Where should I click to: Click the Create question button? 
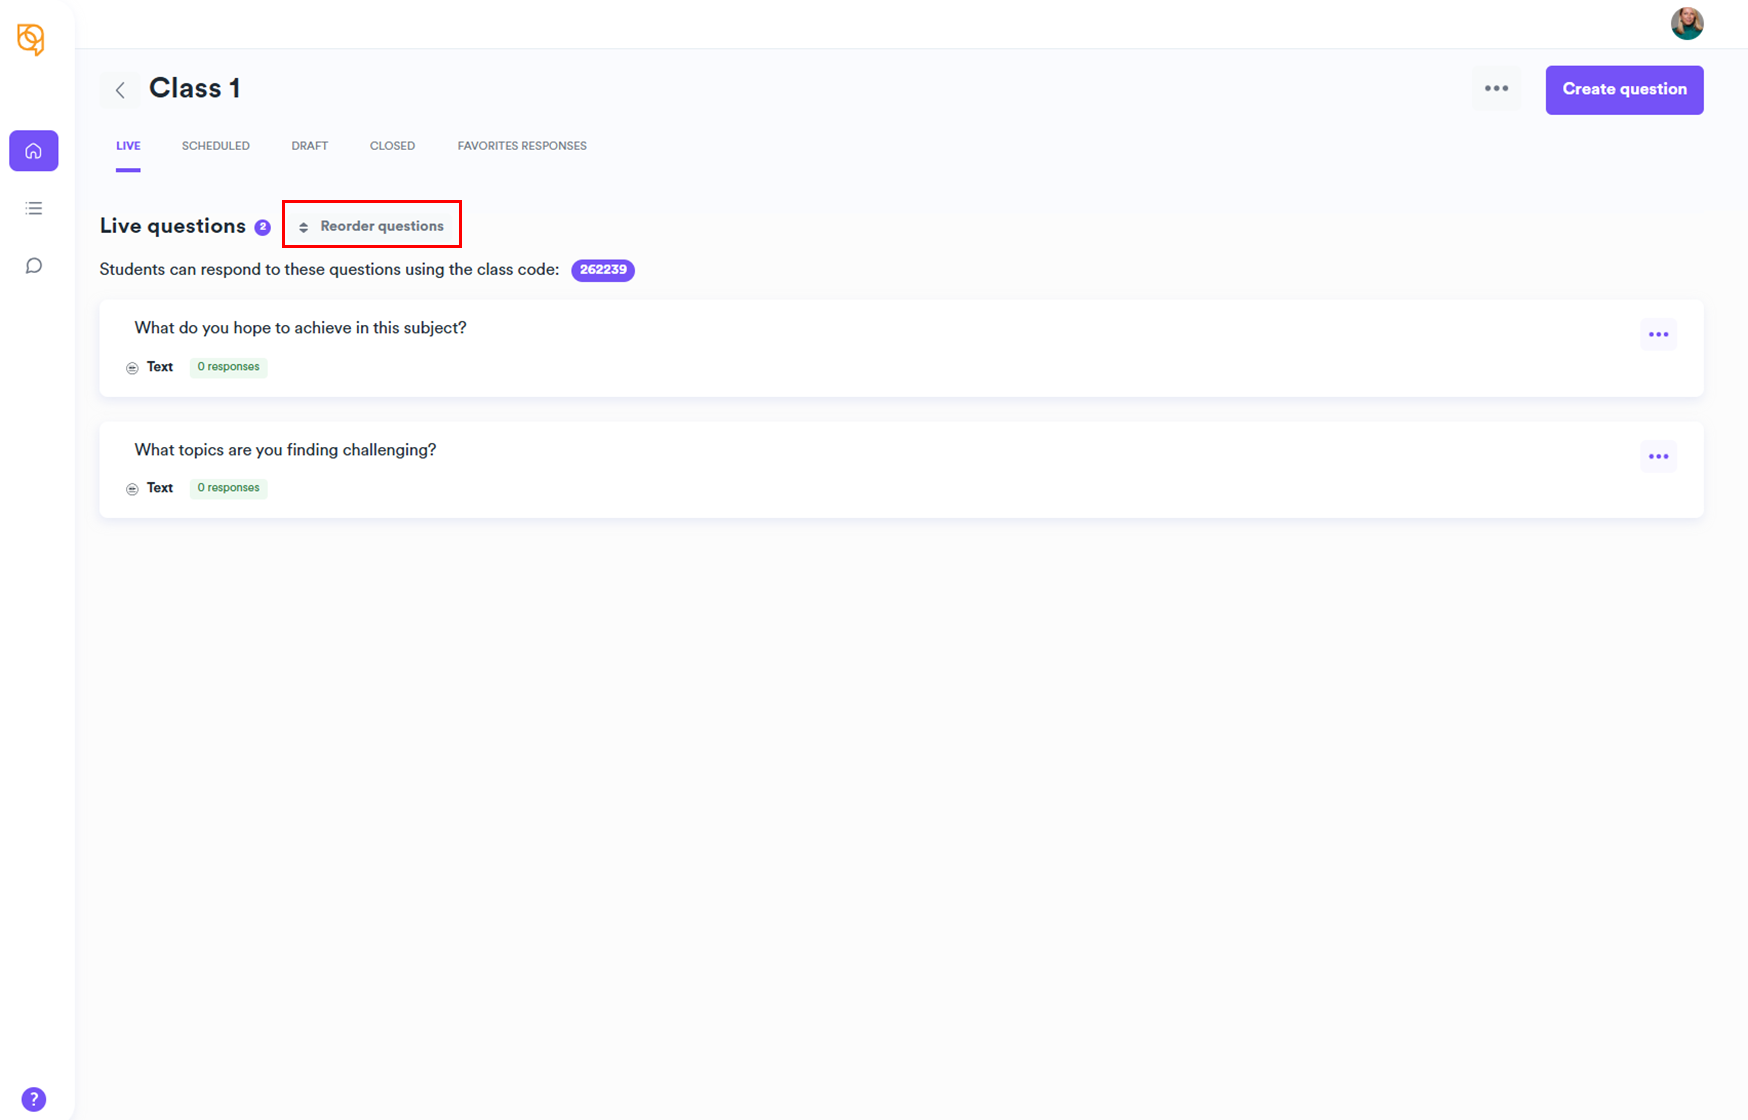[x=1624, y=90]
